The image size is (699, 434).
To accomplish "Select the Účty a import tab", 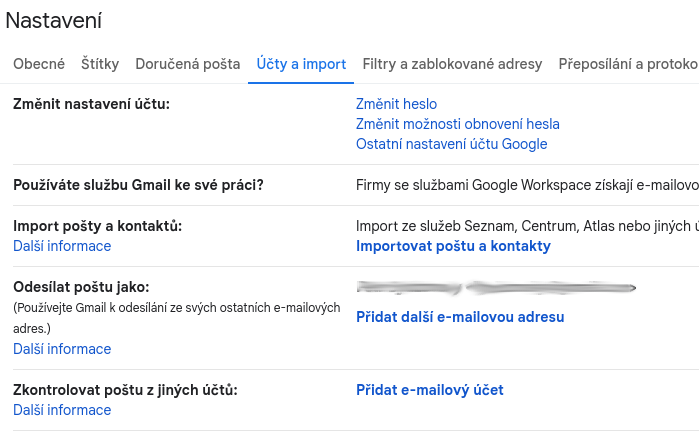I will click(301, 64).
